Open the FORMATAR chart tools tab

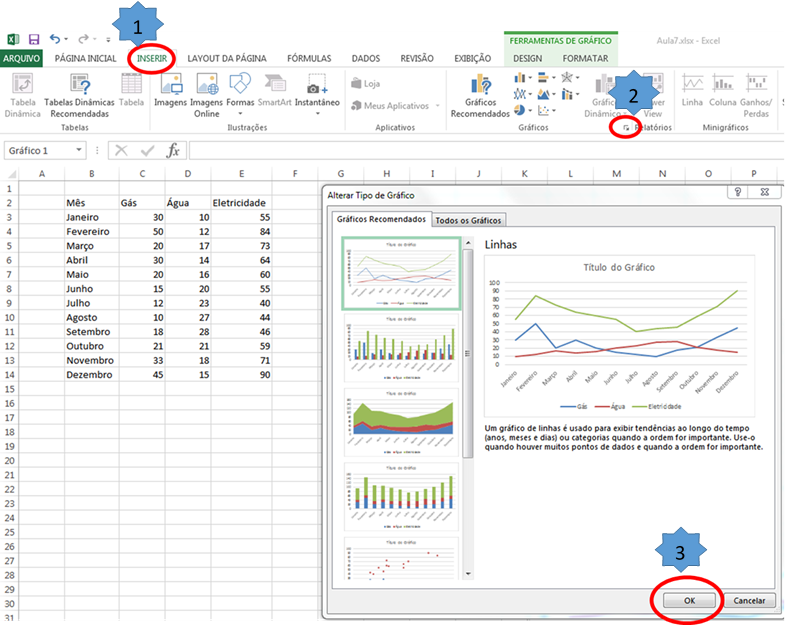point(585,58)
